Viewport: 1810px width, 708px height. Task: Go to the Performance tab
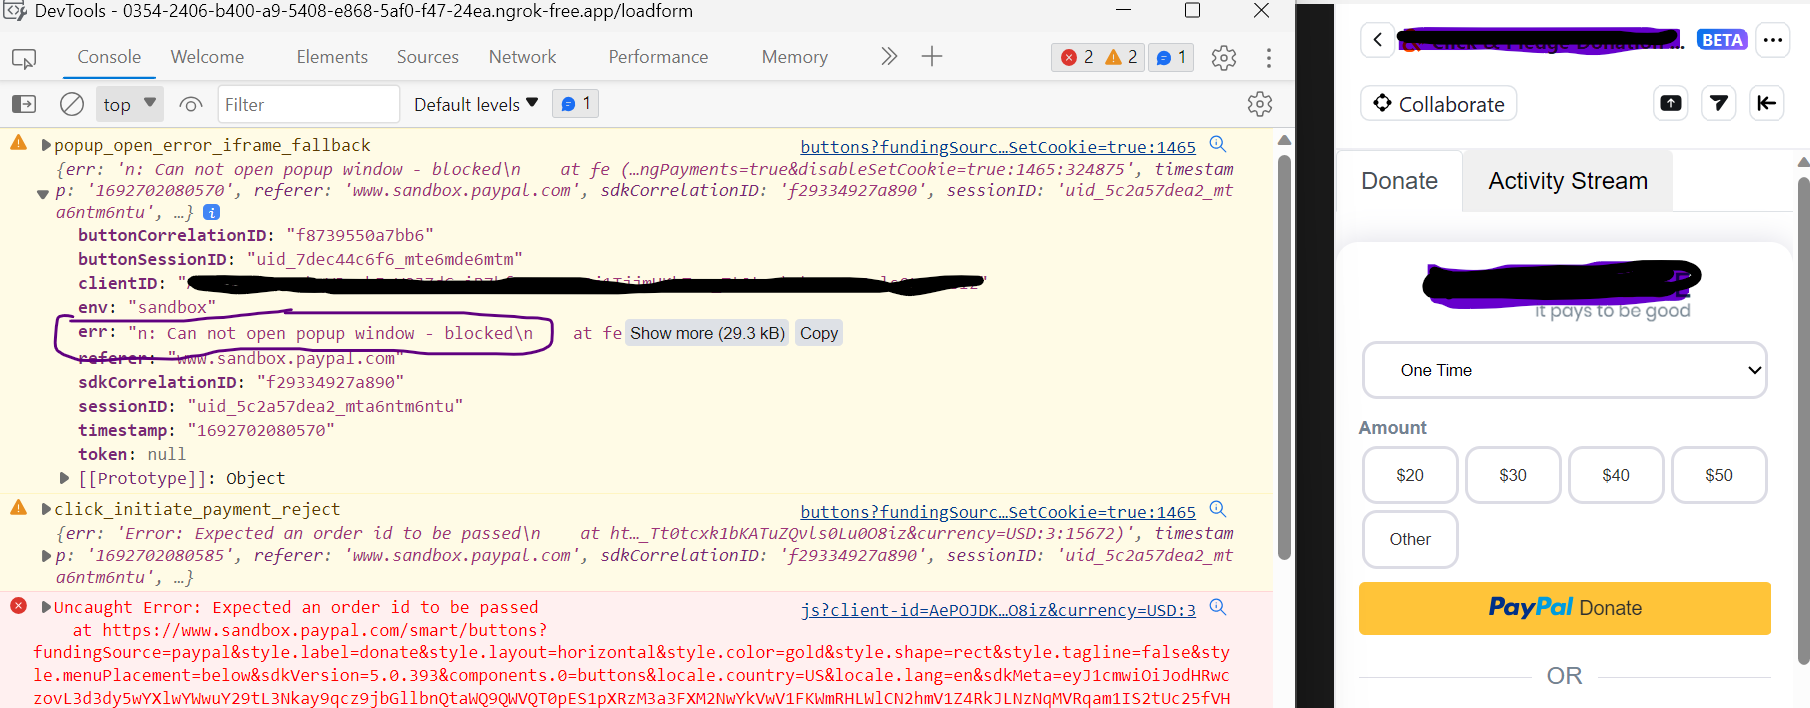[658, 57]
